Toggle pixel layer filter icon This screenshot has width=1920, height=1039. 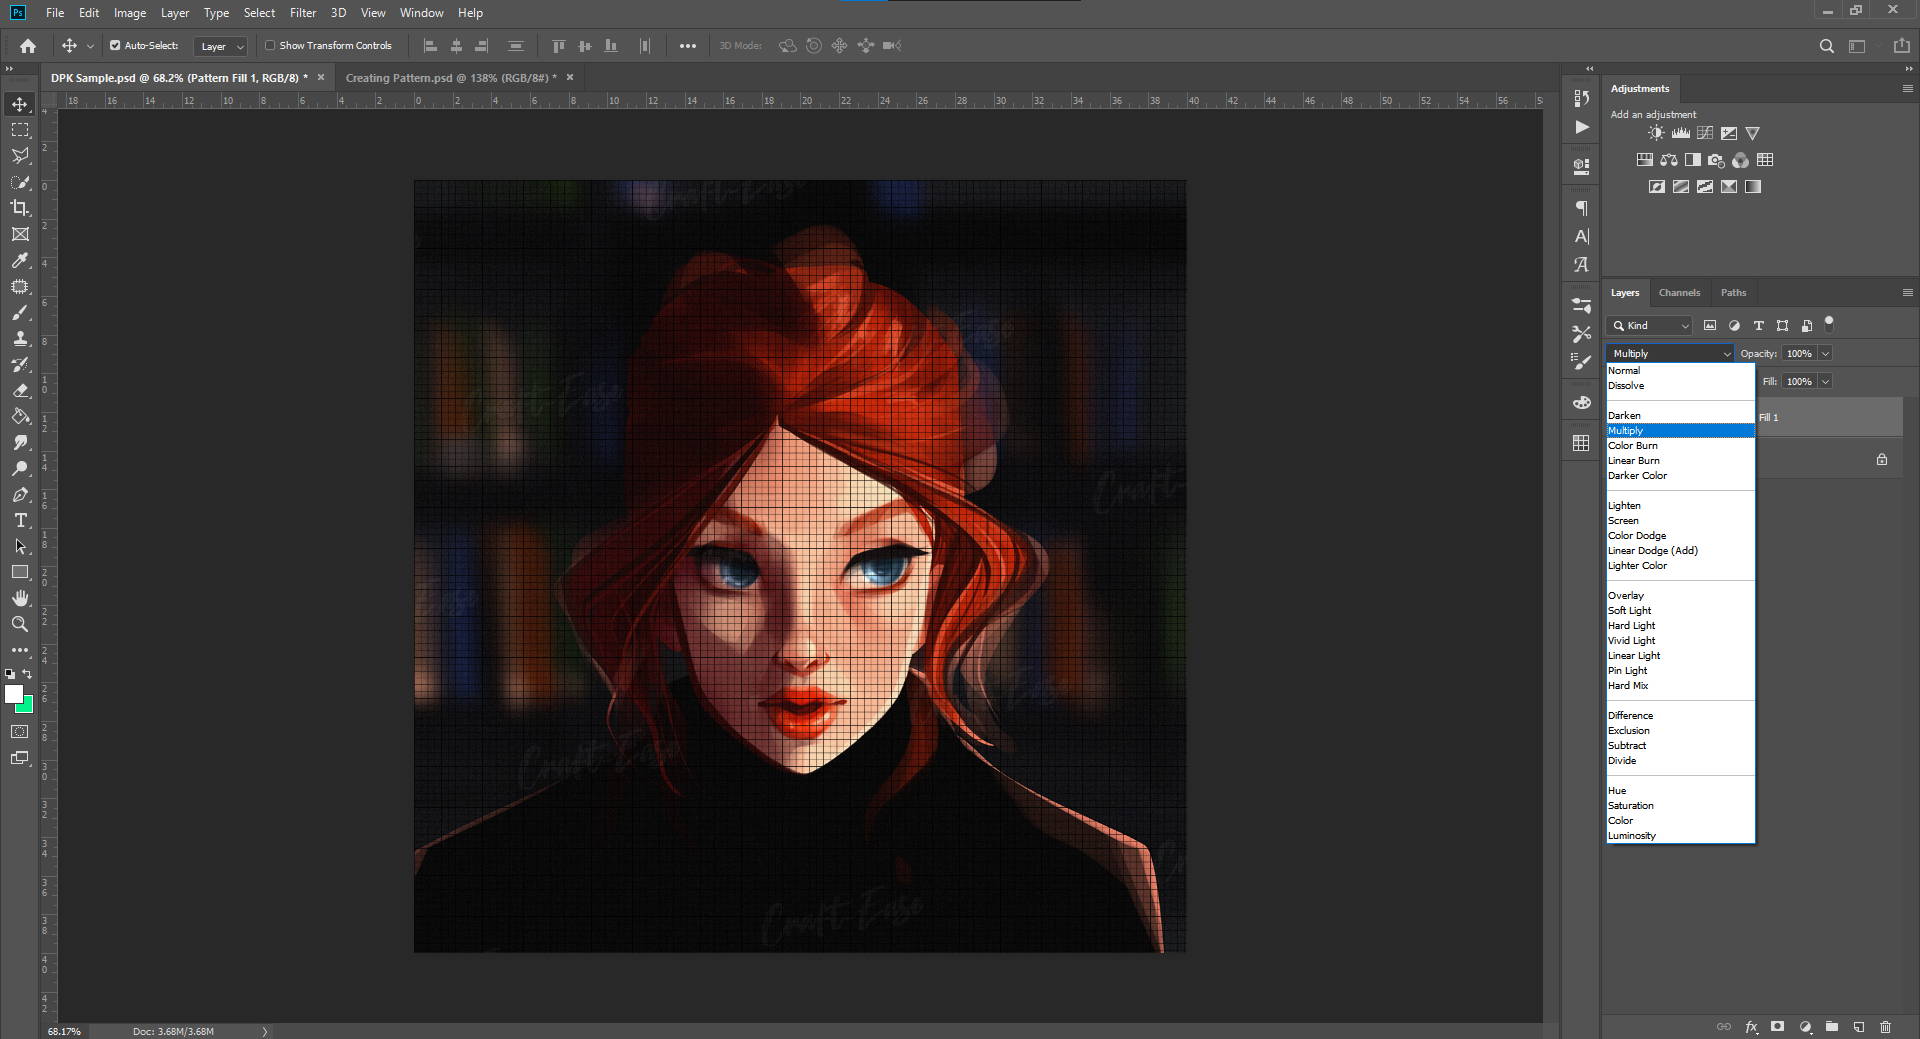[x=1710, y=326]
